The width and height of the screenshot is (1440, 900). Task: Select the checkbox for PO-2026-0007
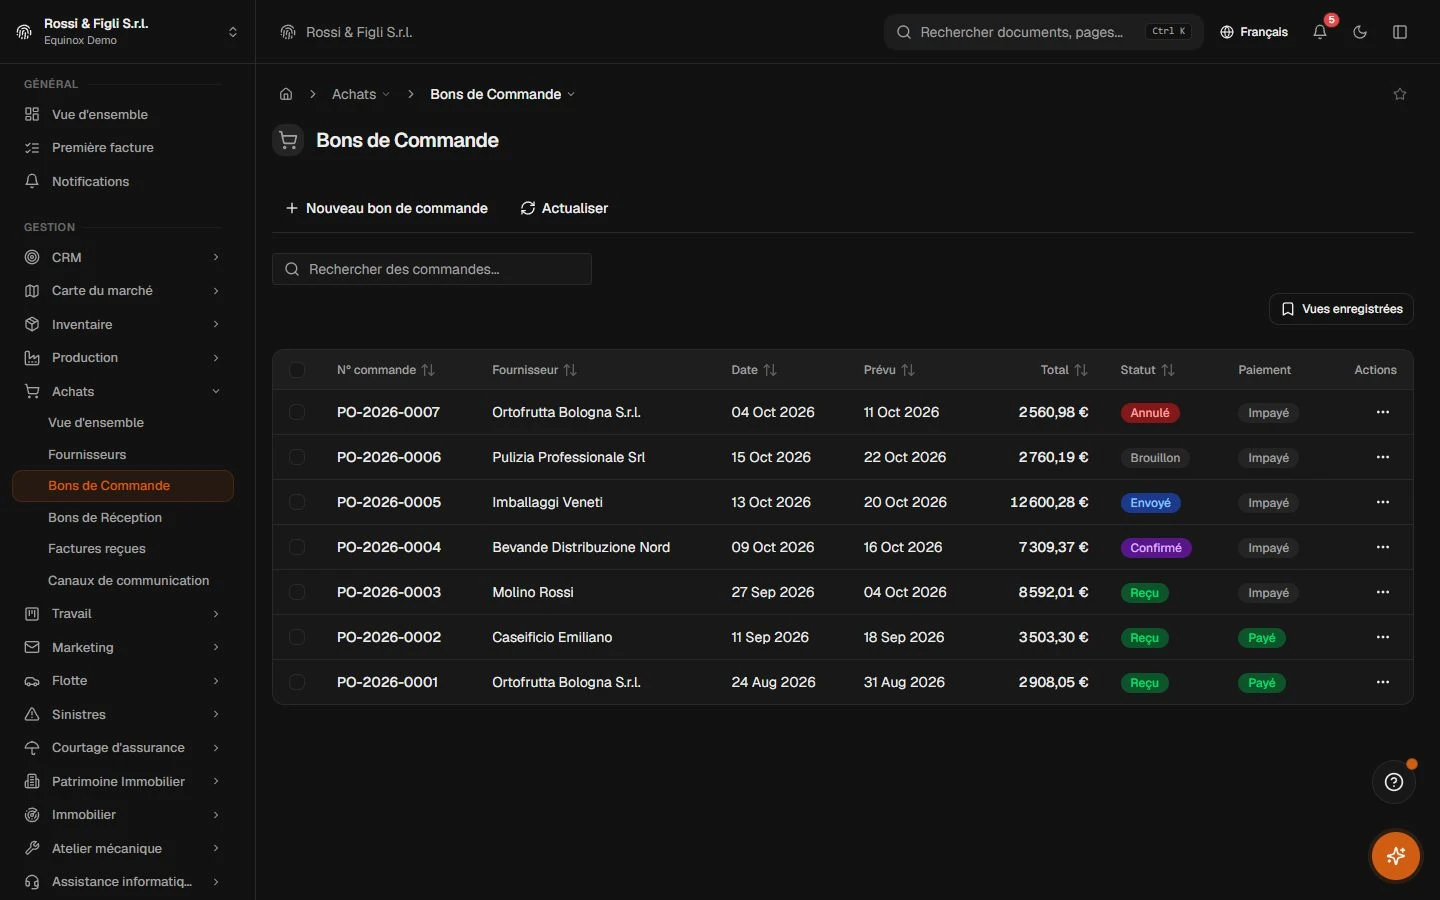[297, 412]
